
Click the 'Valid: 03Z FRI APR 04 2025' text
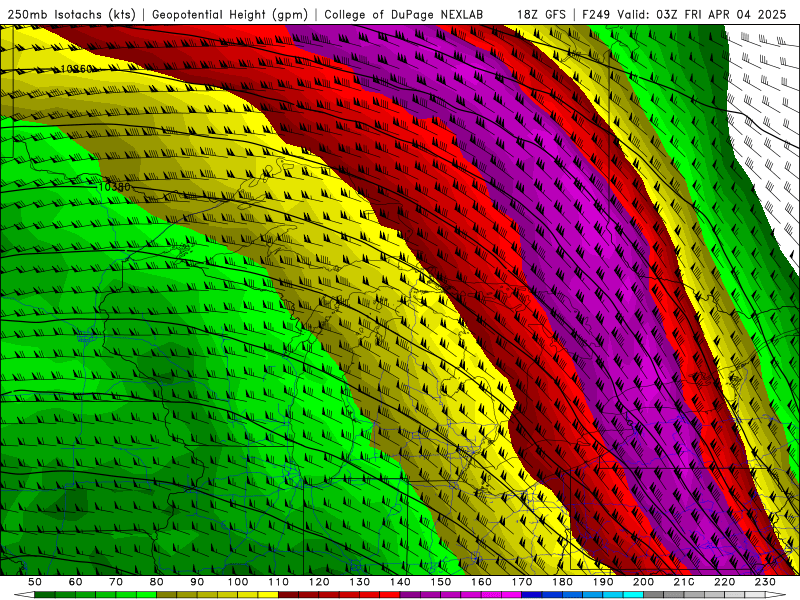(702, 15)
